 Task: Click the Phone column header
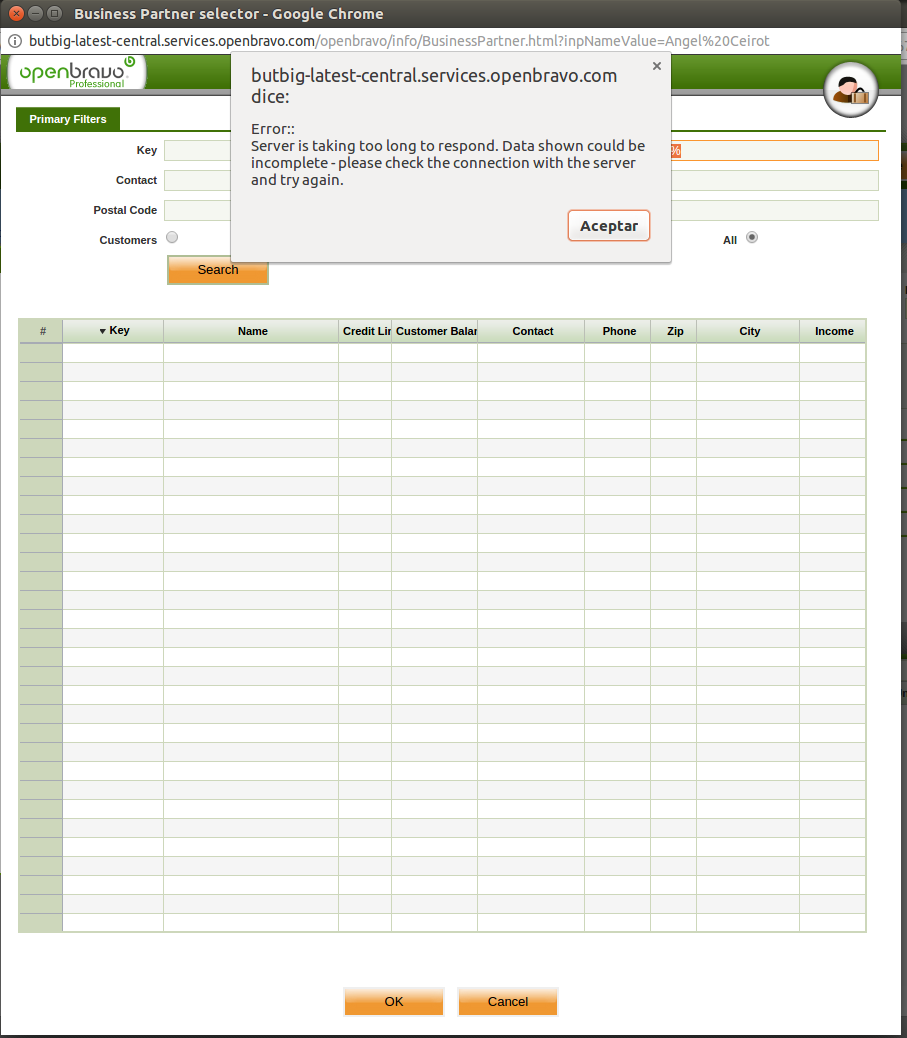coord(618,331)
